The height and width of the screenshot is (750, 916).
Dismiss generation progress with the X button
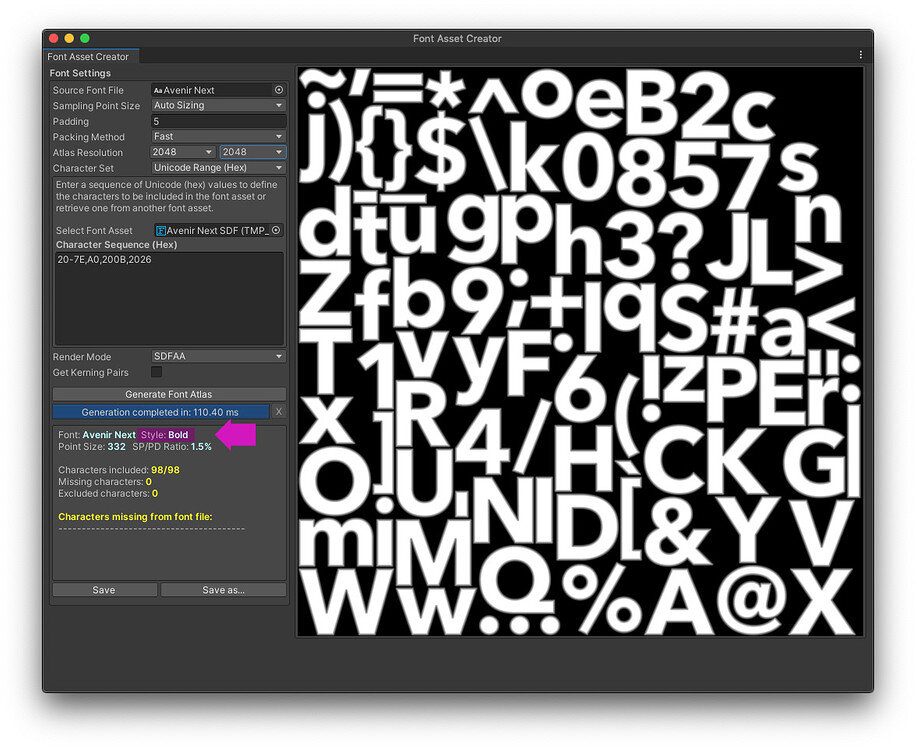(279, 412)
